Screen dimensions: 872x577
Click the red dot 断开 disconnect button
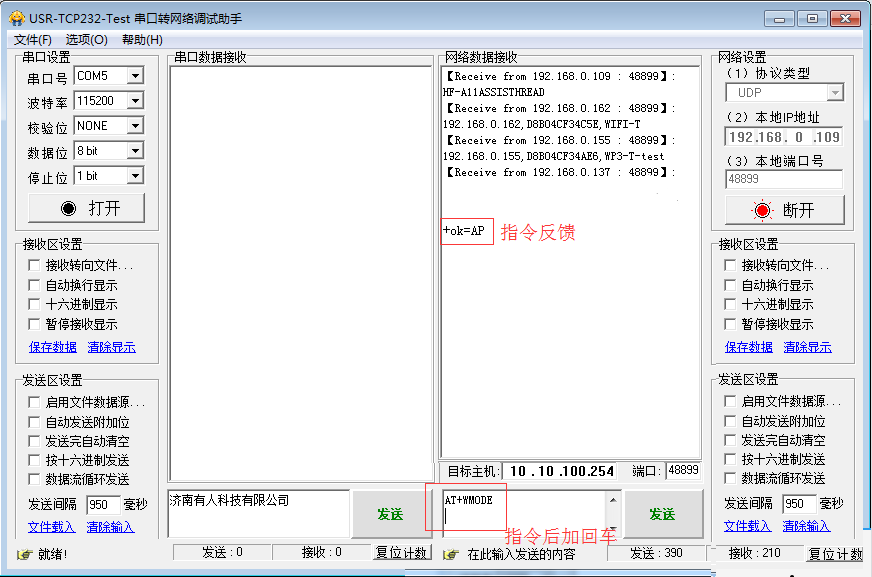[x=784, y=210]
